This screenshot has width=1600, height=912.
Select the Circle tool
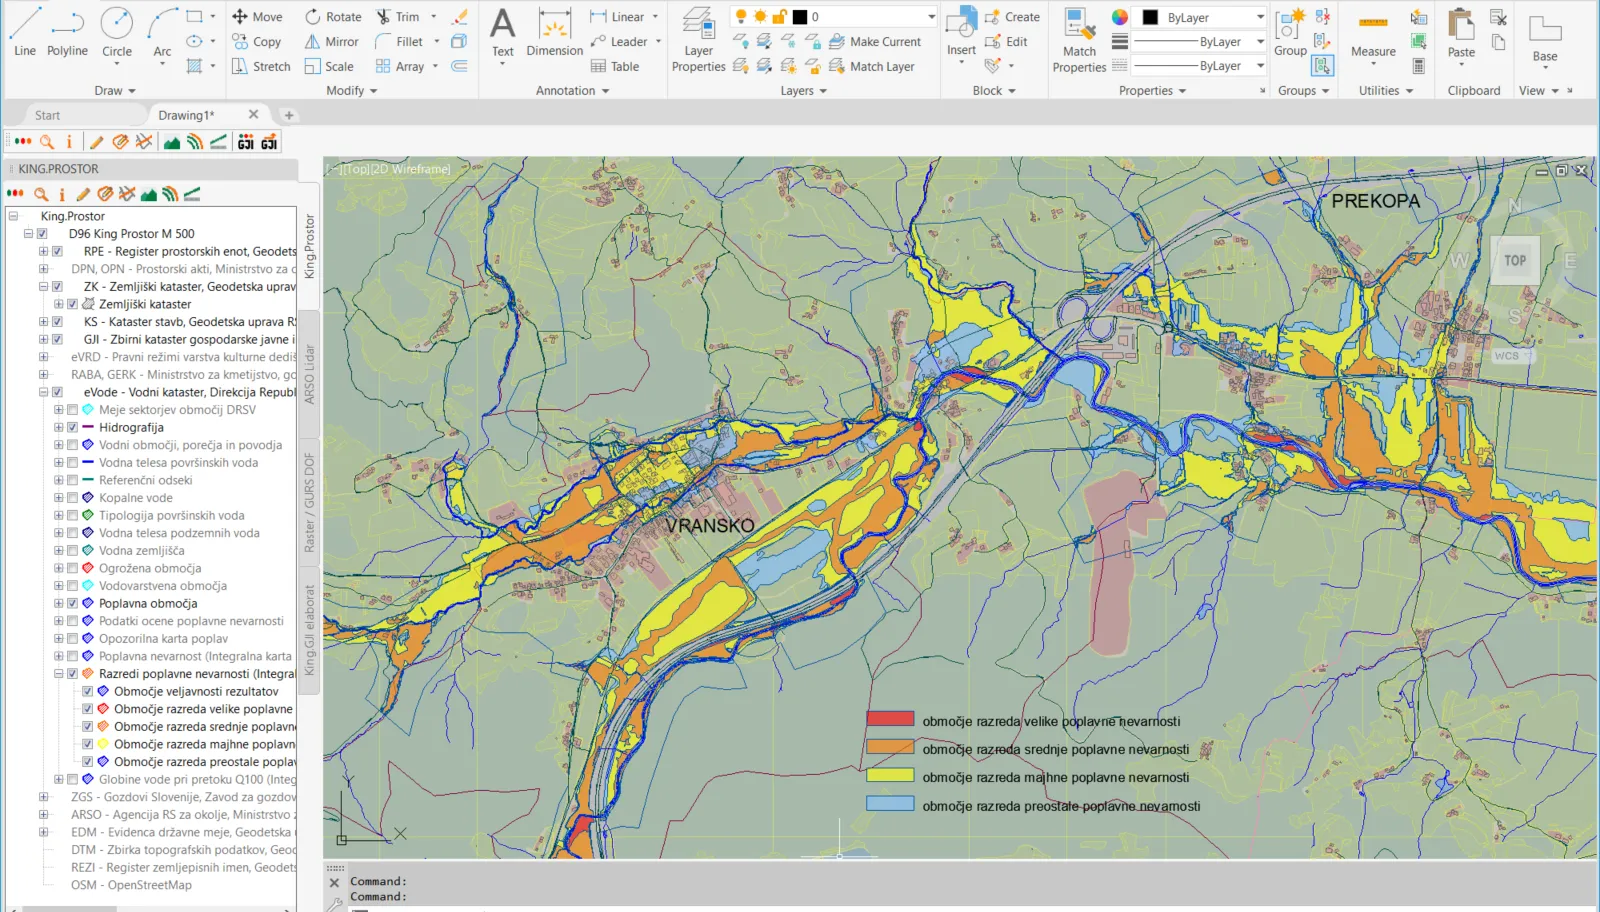coord(117,30)
